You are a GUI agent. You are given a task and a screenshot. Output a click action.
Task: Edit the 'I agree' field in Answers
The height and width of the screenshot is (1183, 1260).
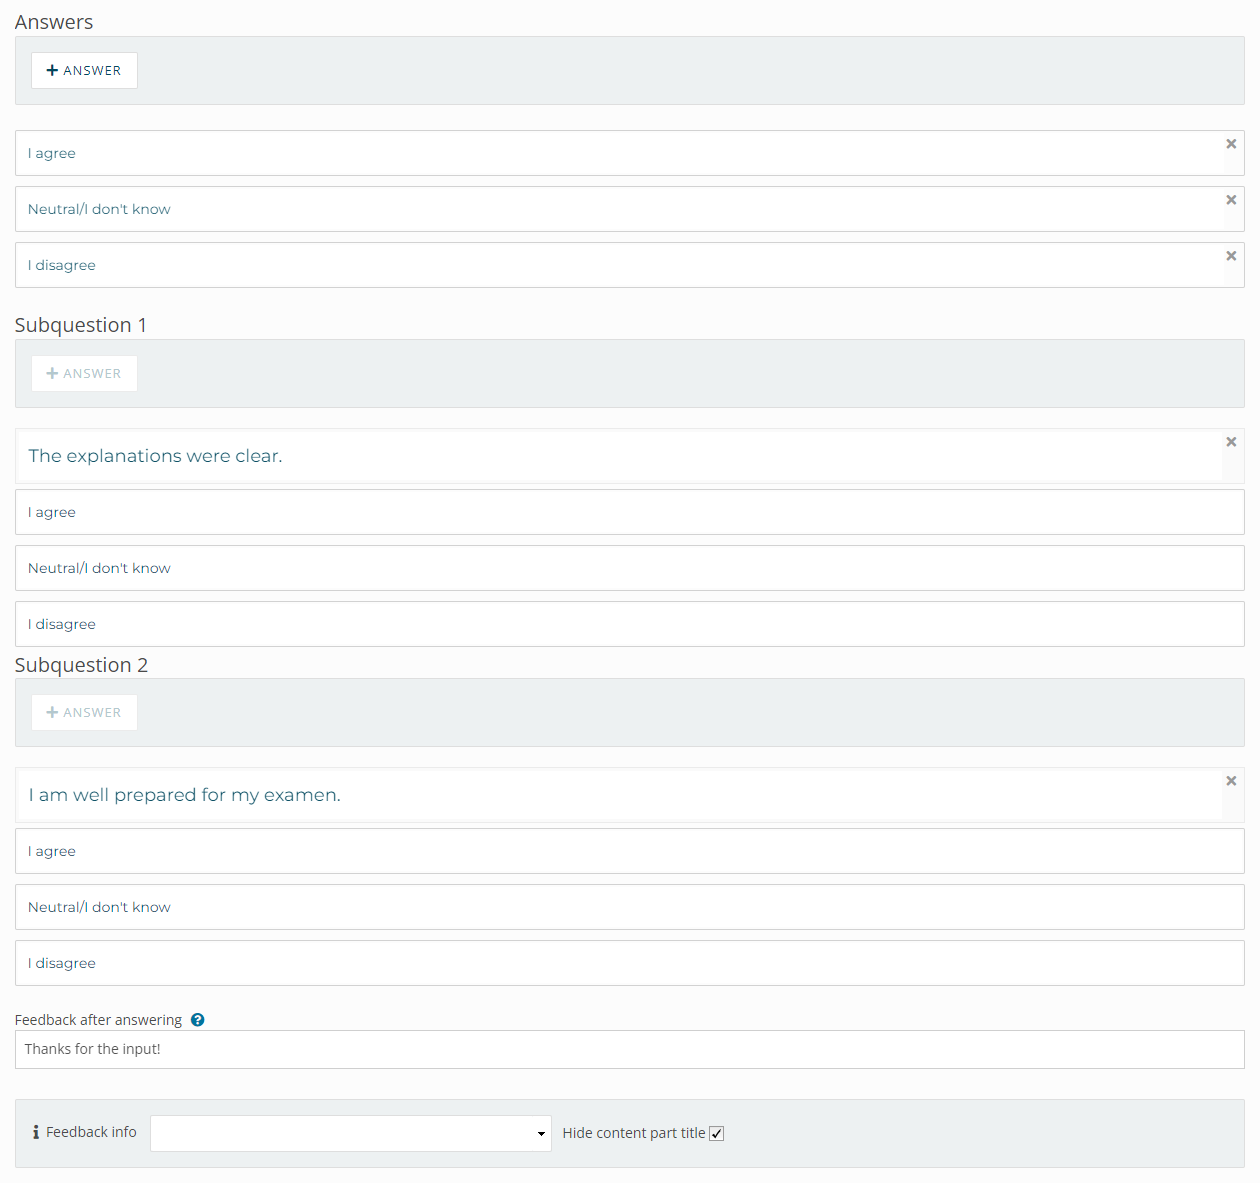pos(630,153)
